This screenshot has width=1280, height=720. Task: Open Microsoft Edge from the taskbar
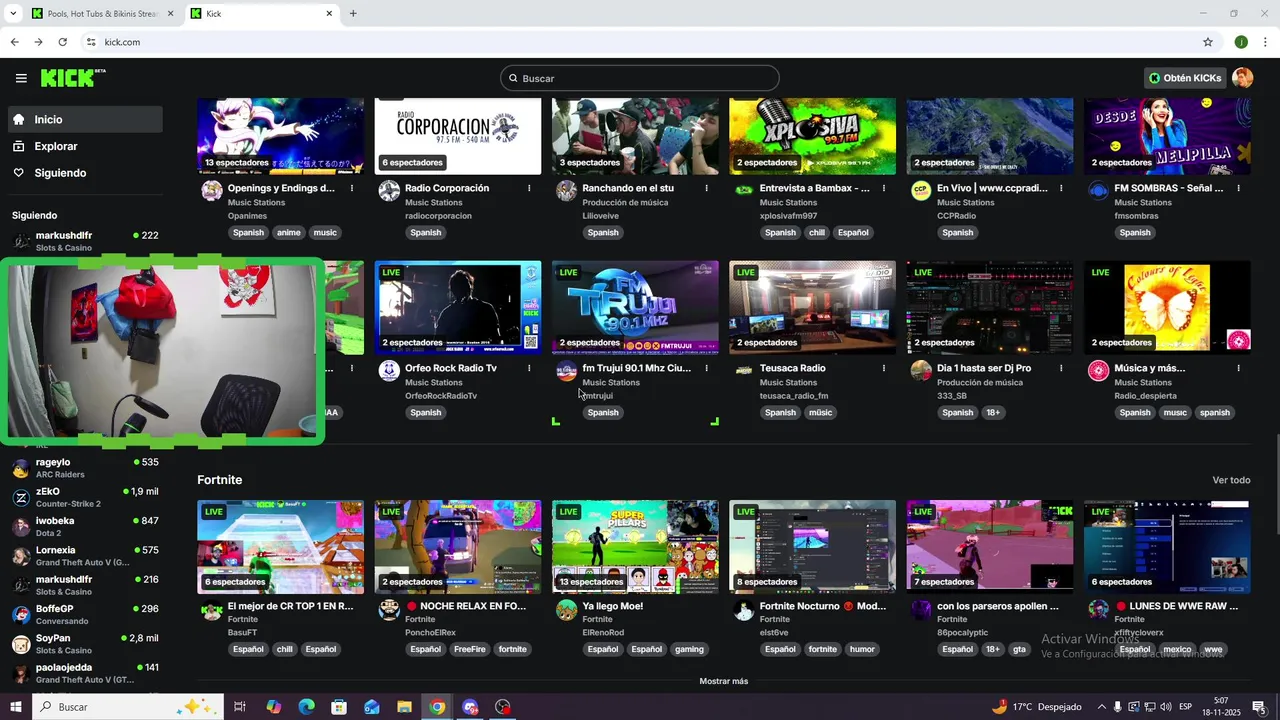click(307, 707)
